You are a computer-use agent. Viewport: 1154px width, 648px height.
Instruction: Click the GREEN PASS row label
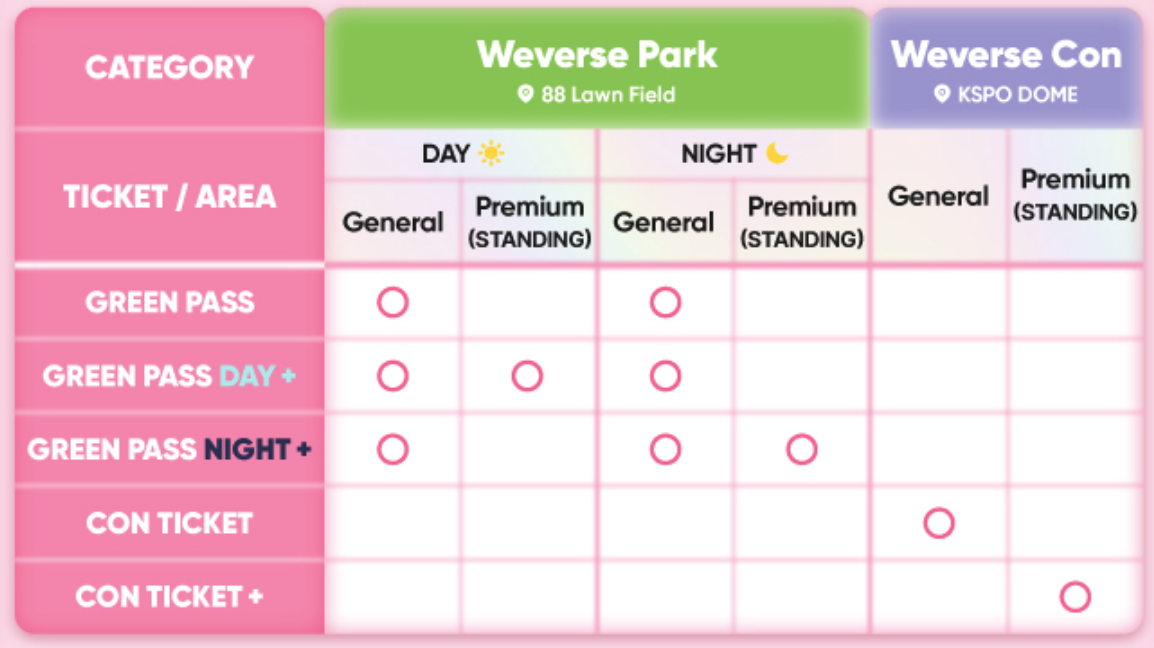click(x=170, y=303)
